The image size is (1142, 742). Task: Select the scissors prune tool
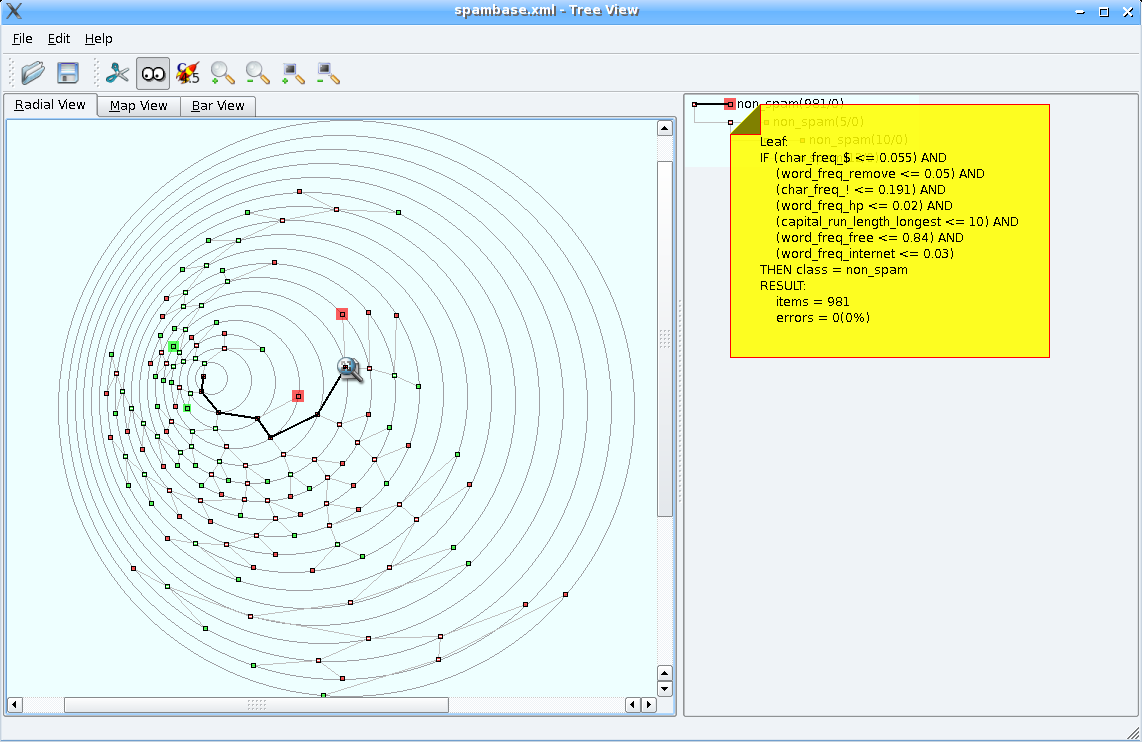click(x=117, y=73)
